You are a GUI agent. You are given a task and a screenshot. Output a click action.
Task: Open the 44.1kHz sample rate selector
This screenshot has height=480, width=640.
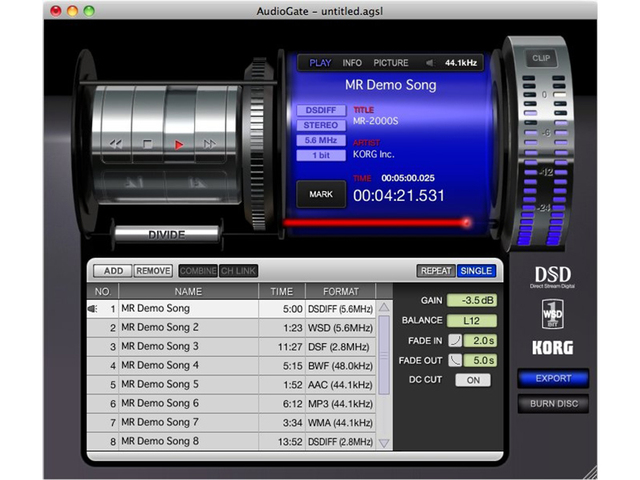pyautogui.click(x=461, y=63)
